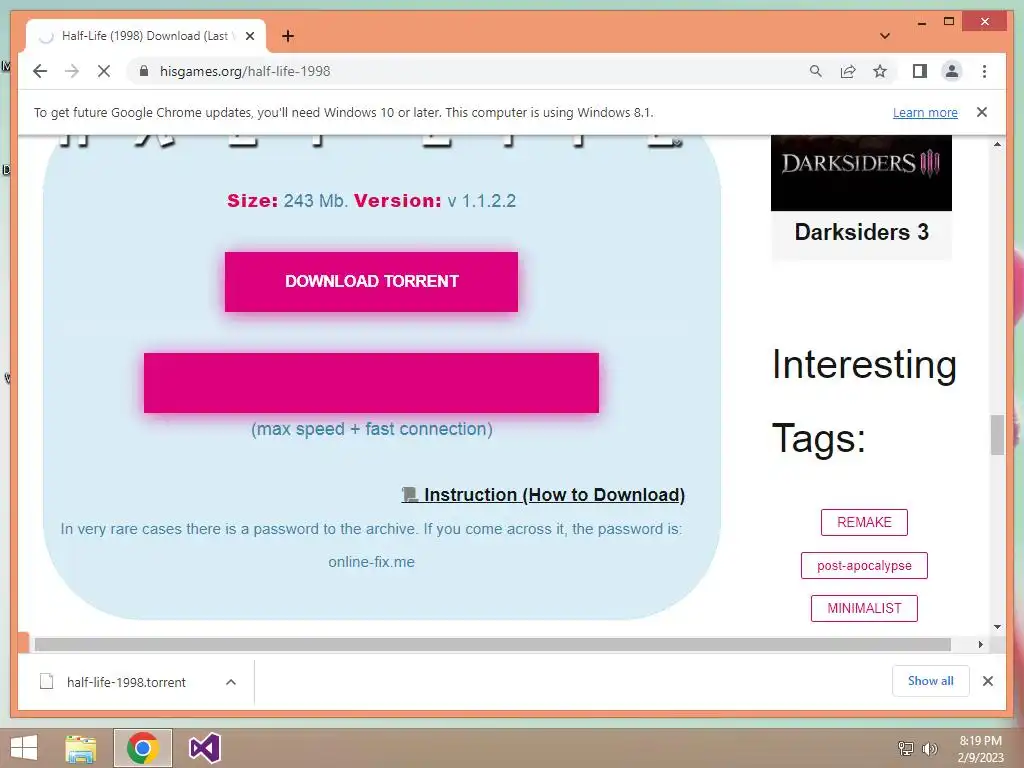Image resolution: width=1024 pixels, height=768 pixels.
Task: Expand the half-life-1998.torrent download options chevron
Action: click(x=231, y=682)
